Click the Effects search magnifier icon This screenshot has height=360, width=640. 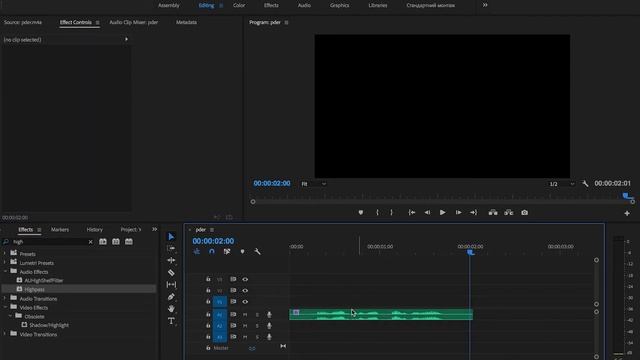pos(6,242)
